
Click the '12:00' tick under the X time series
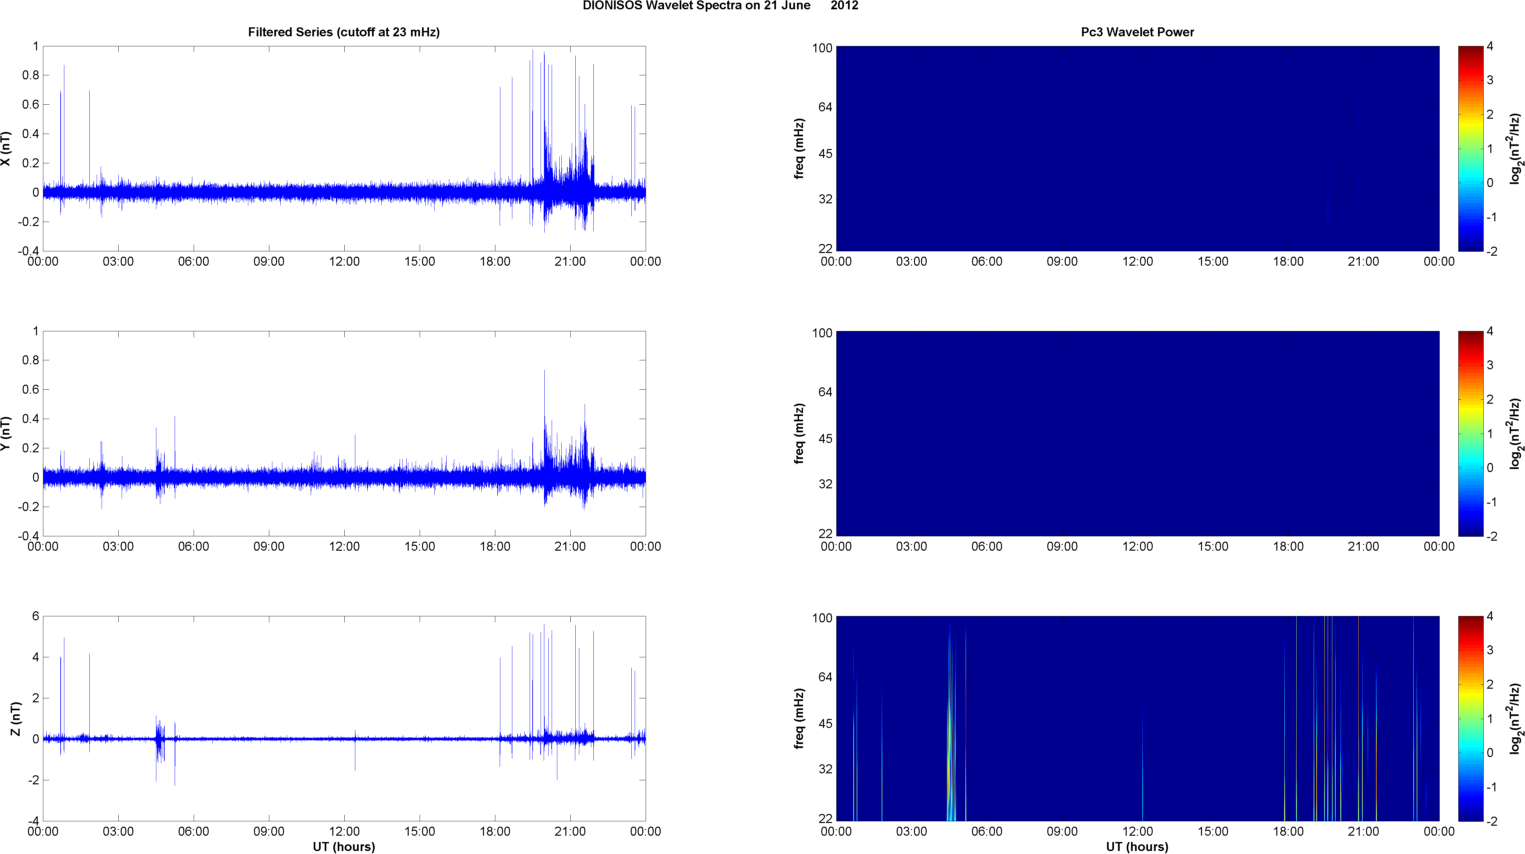tap(344, 262)
